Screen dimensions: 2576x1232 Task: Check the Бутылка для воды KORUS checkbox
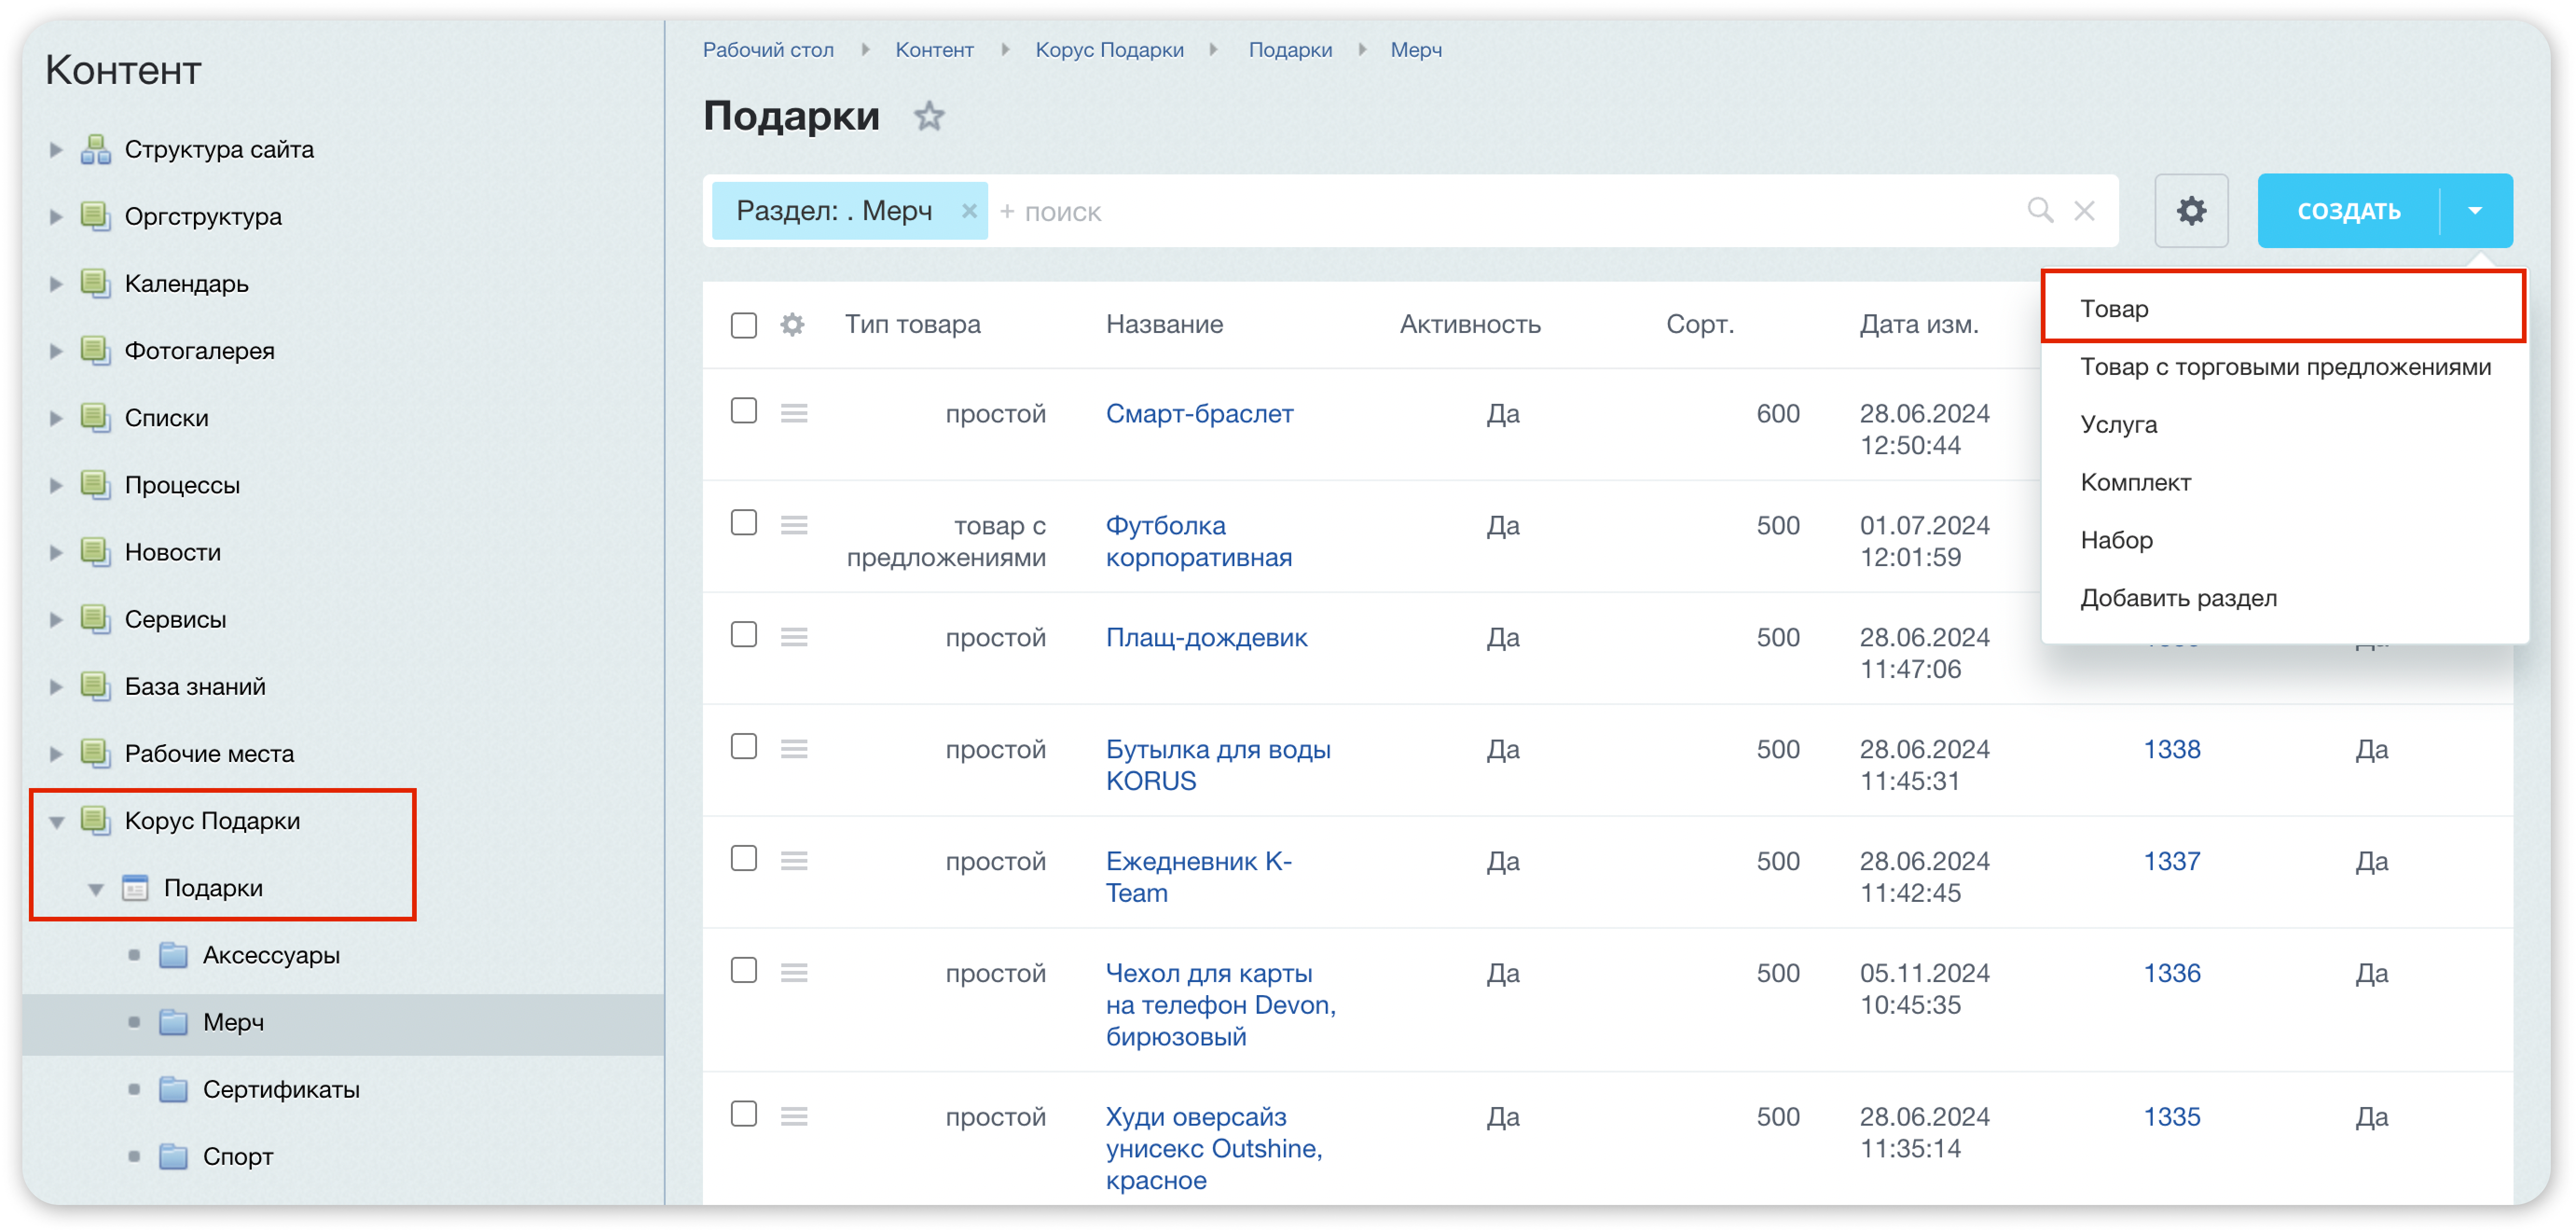pyautogui.click(x=744, y=747)
